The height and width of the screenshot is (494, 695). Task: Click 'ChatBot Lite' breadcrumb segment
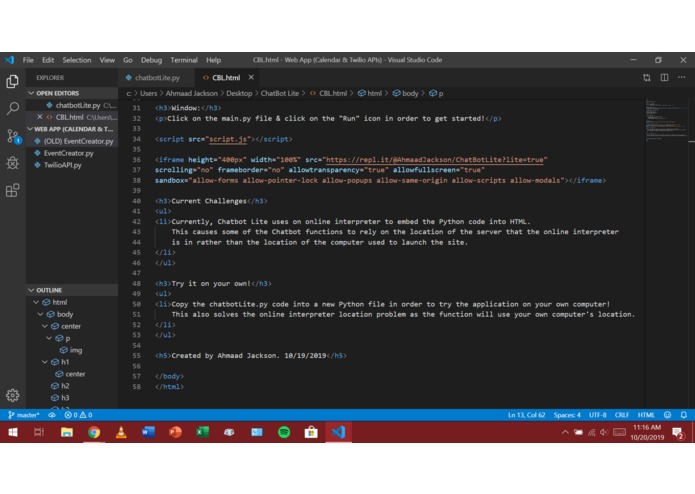280,93
